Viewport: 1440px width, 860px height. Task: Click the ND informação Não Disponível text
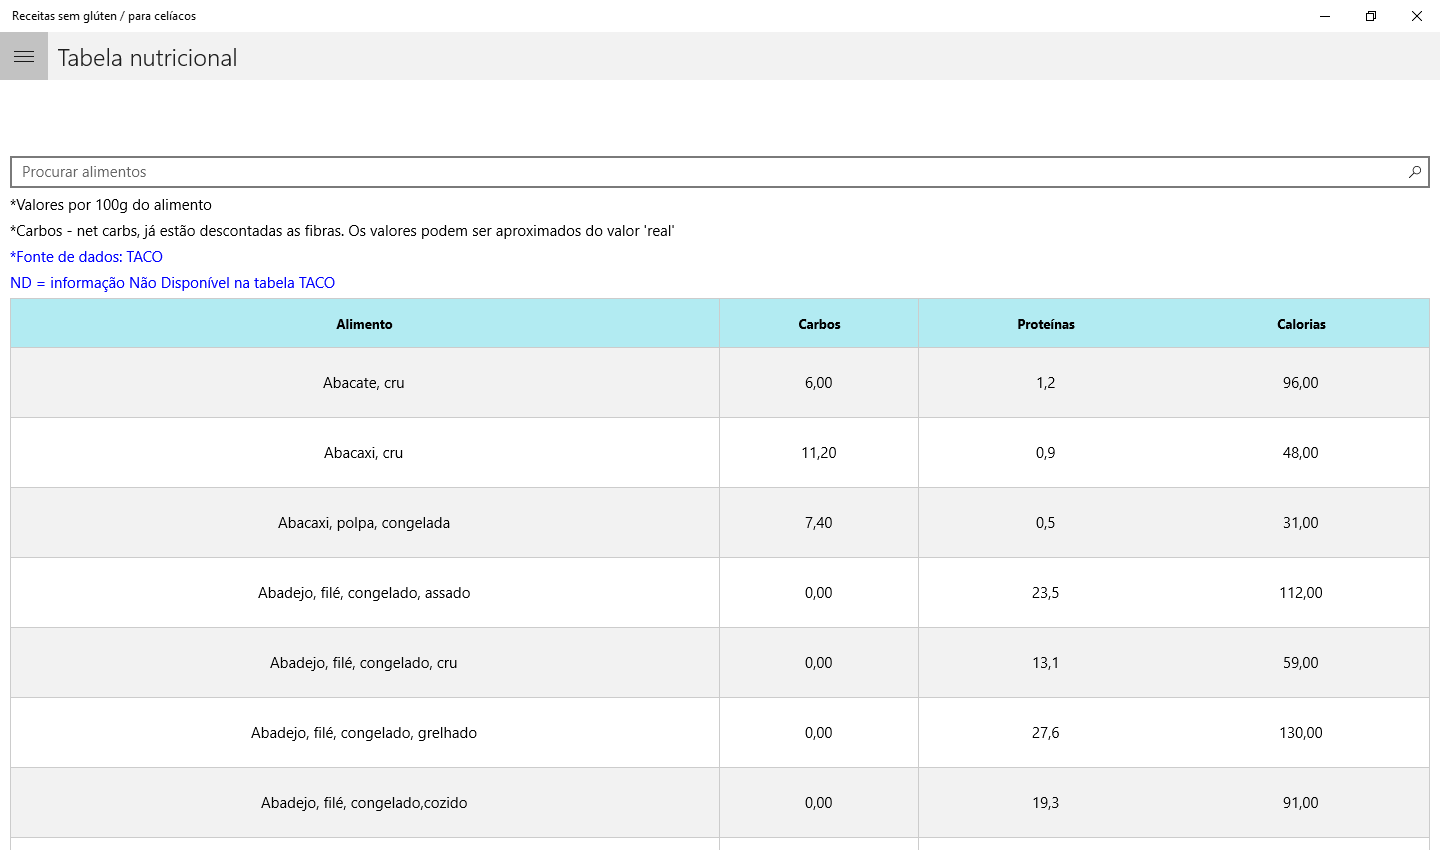(172, 283)
